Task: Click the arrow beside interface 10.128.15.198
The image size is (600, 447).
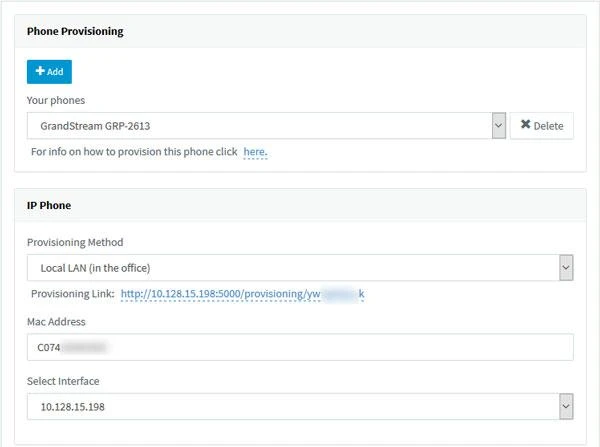Action: pos(565,407)
